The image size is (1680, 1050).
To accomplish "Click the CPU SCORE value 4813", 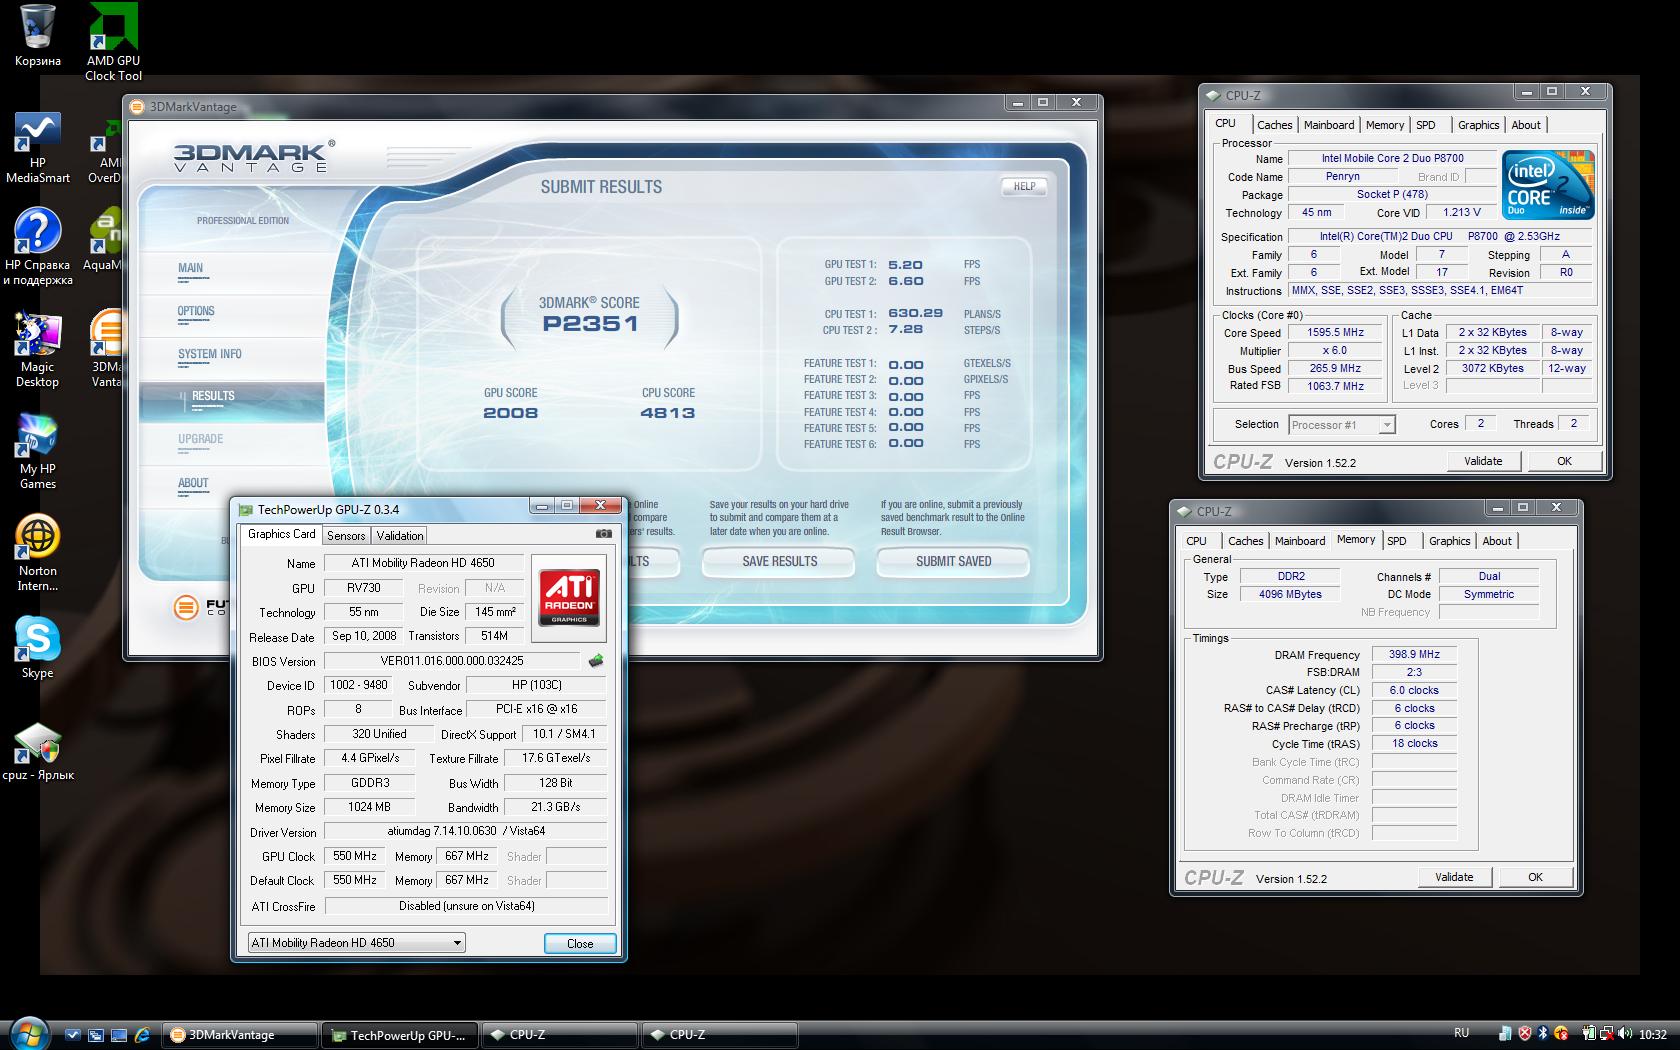I will (x=667, y=413).
